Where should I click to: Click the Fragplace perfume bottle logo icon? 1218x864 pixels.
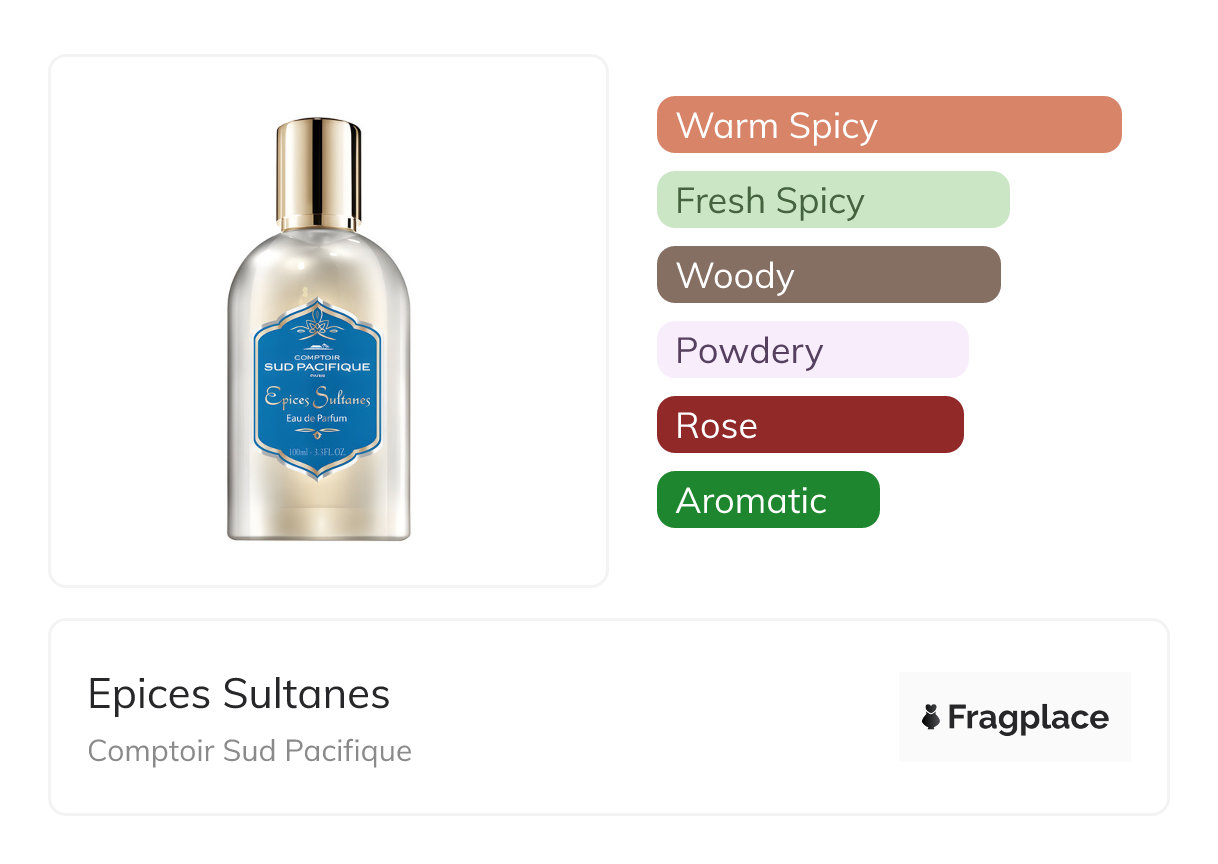(x=931, y=717)
